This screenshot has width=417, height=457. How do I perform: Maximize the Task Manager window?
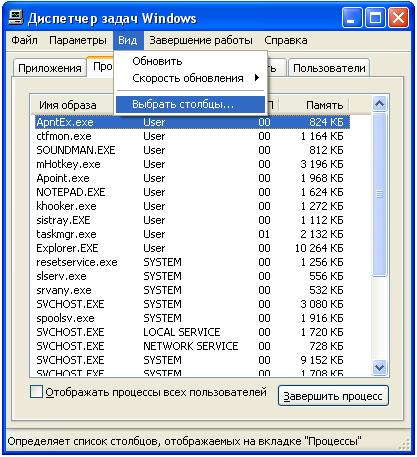pyautogui.click(x=375, y=18)
